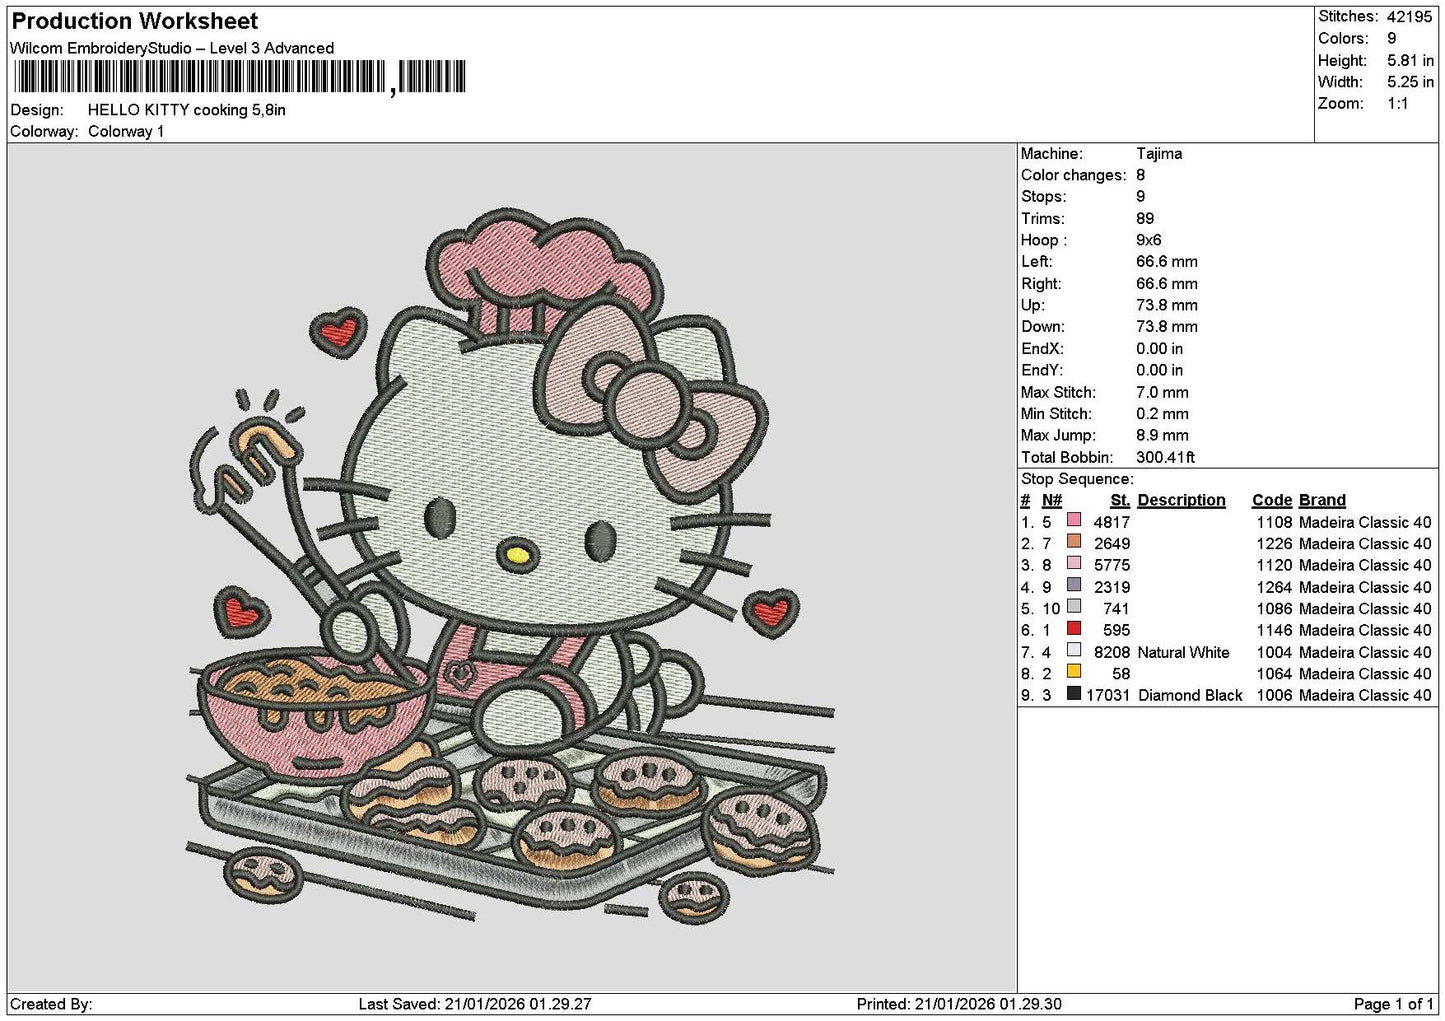Click the Diamond Black description text
The height and width of the screenshot is (1021, 1445).
[1190, 695]
